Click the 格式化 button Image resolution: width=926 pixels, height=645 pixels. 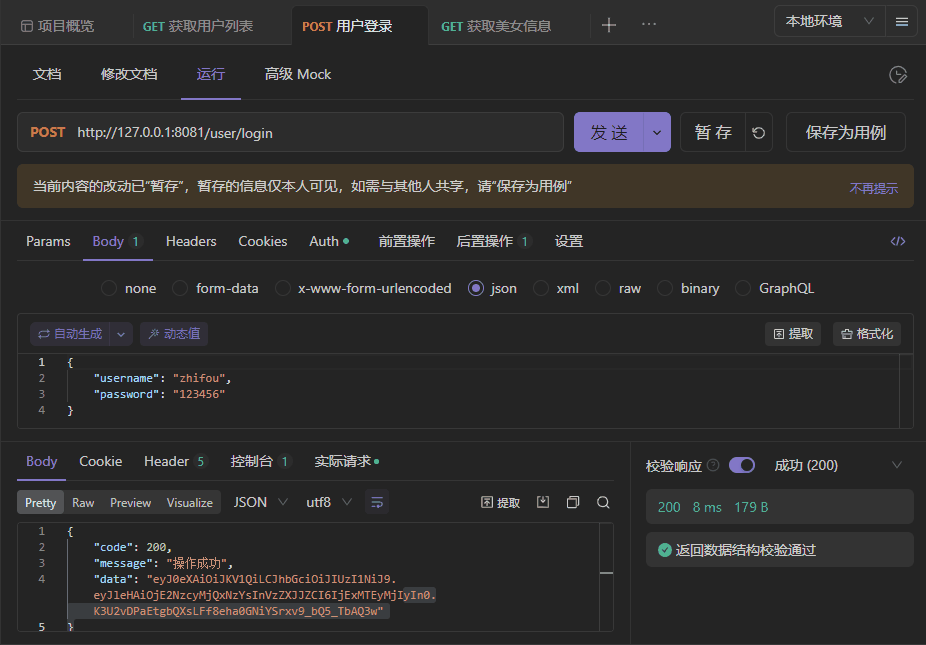point(866,334)
